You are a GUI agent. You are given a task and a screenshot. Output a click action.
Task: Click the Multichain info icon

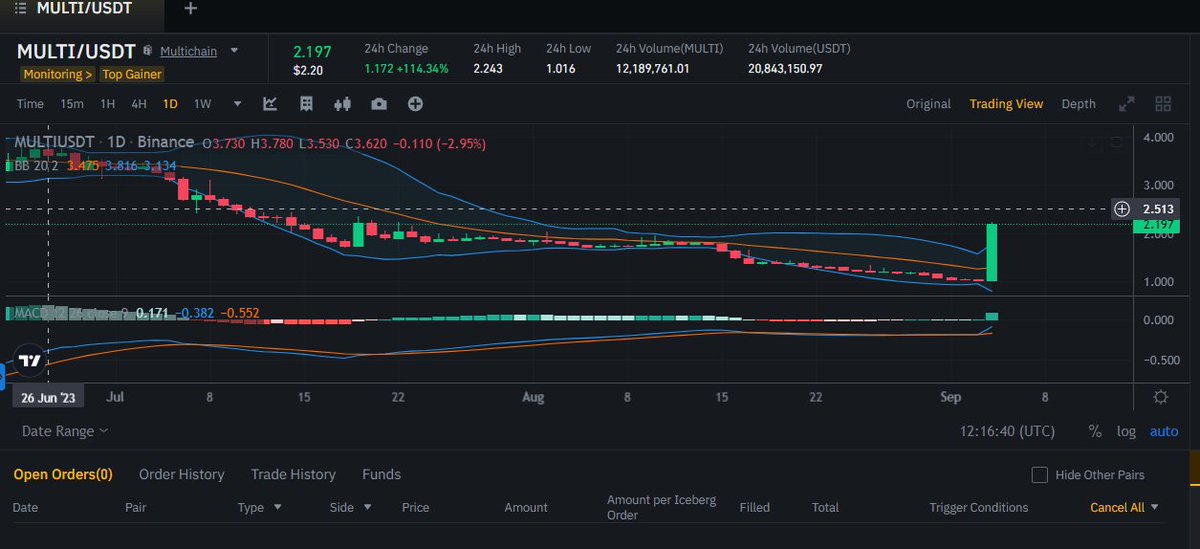pyautogui.click(x=147, y=50)
